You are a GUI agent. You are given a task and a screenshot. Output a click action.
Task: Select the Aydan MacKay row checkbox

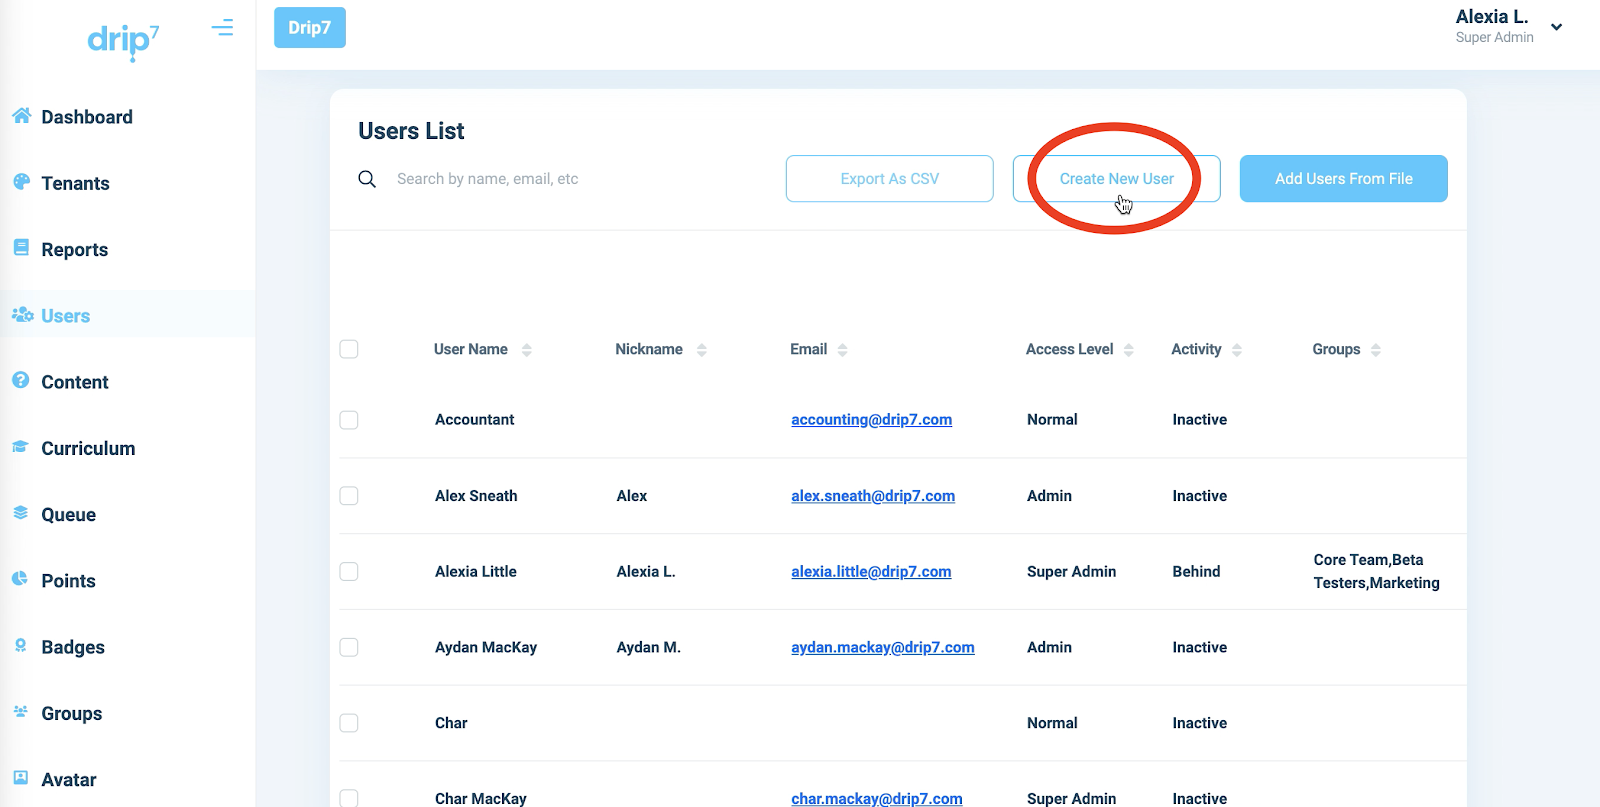pyautogui.click(x=349, y=647)
